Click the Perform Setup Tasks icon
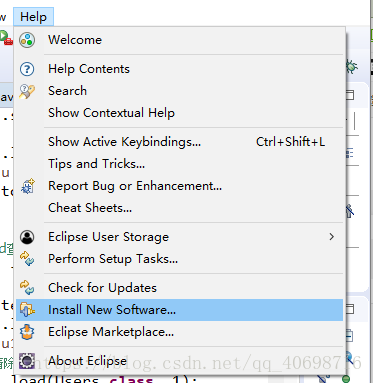 click(27, 259)
